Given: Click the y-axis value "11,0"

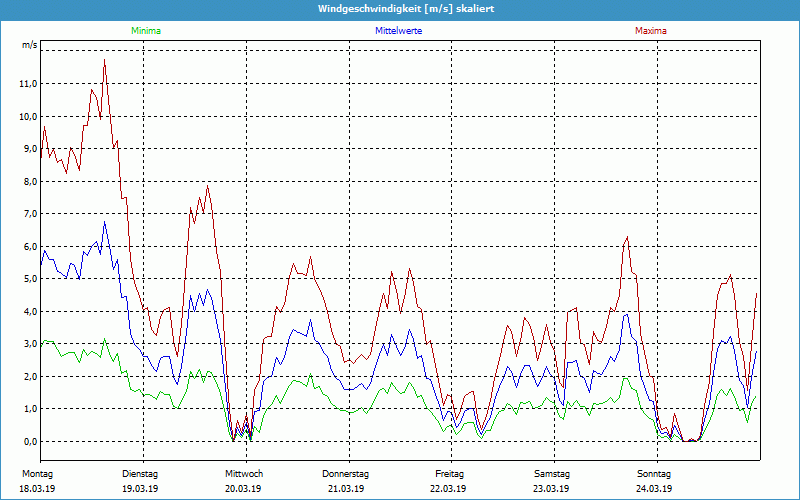Looking at the screenshot, I should click(x=28, y=84).
